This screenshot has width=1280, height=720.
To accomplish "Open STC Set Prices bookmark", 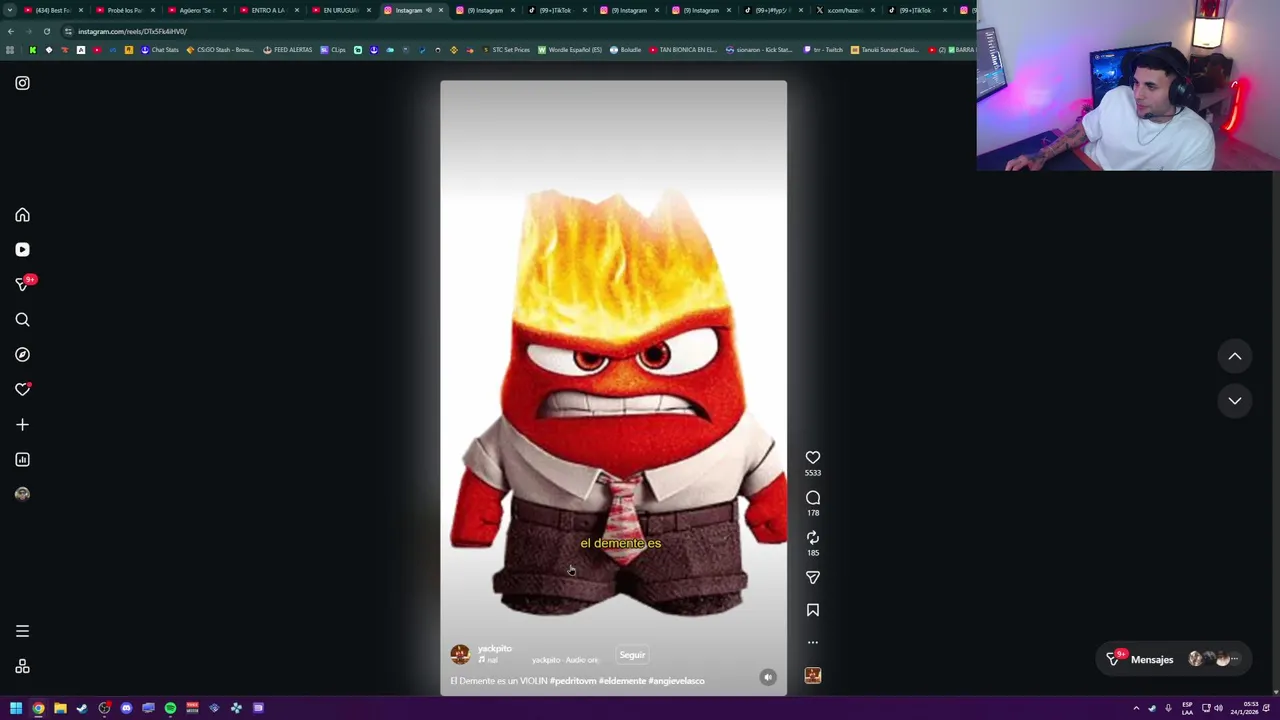I will click(506, 50).
